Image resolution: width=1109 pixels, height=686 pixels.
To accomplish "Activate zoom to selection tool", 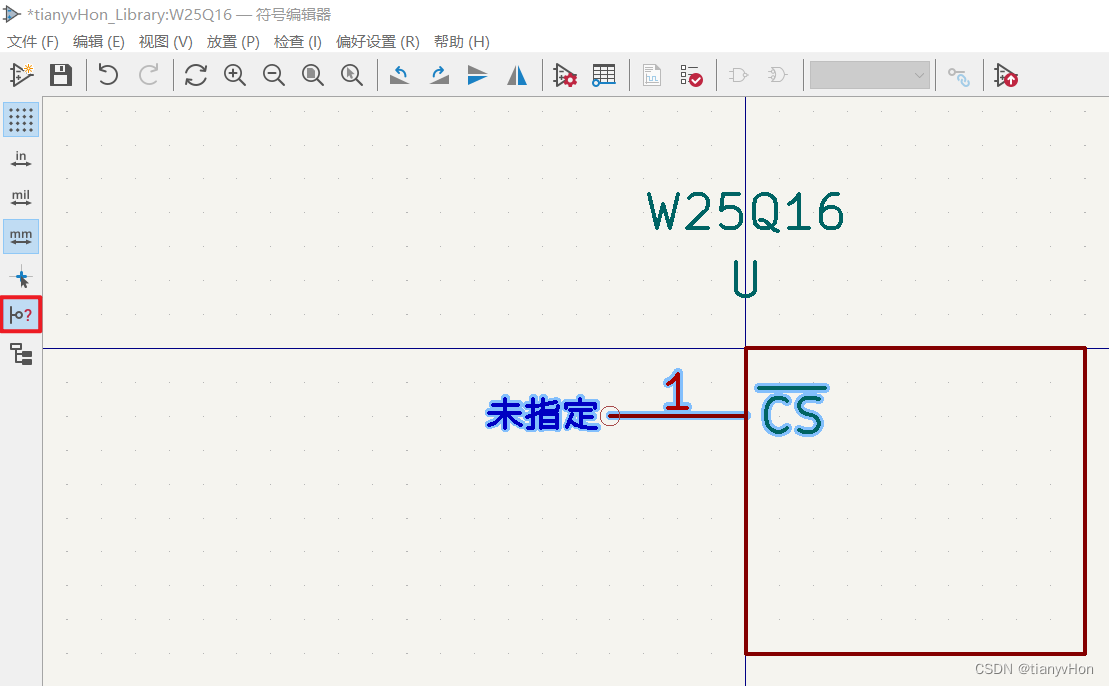I will (352, 75).
